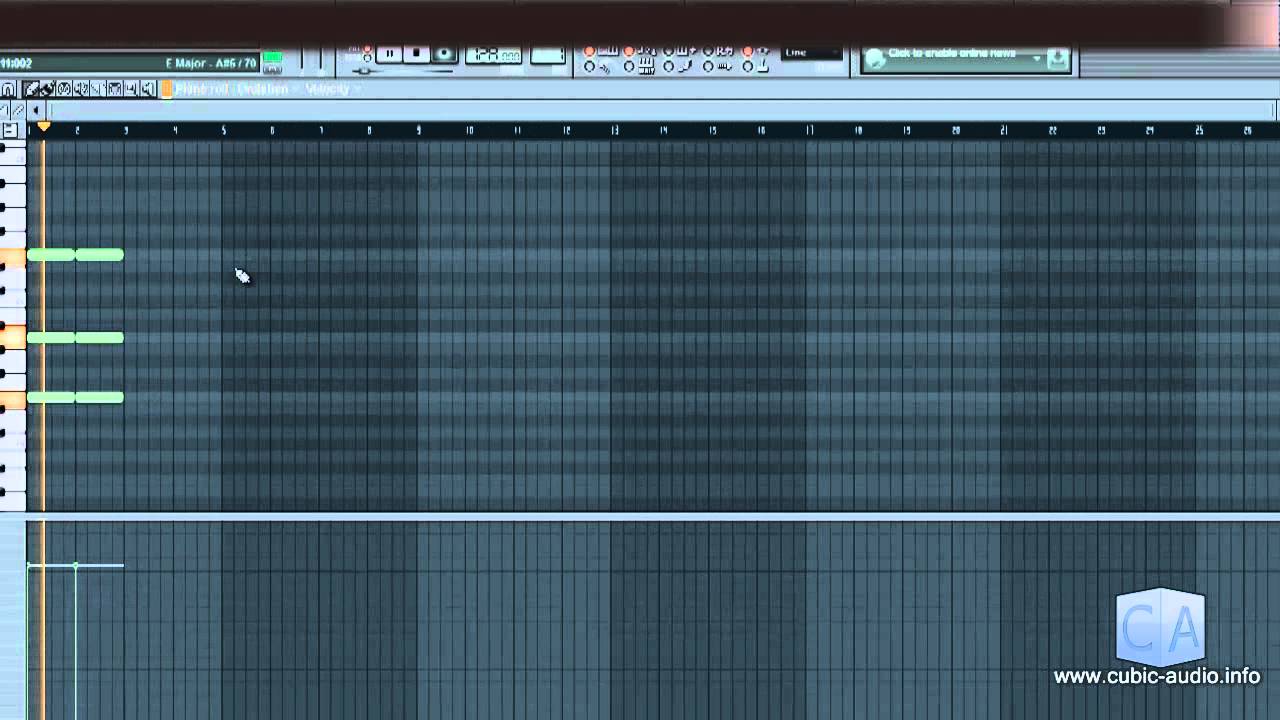Jump to bar 3 on the ruler
This screenshot has width=1280, height=720.
(126, 130)
